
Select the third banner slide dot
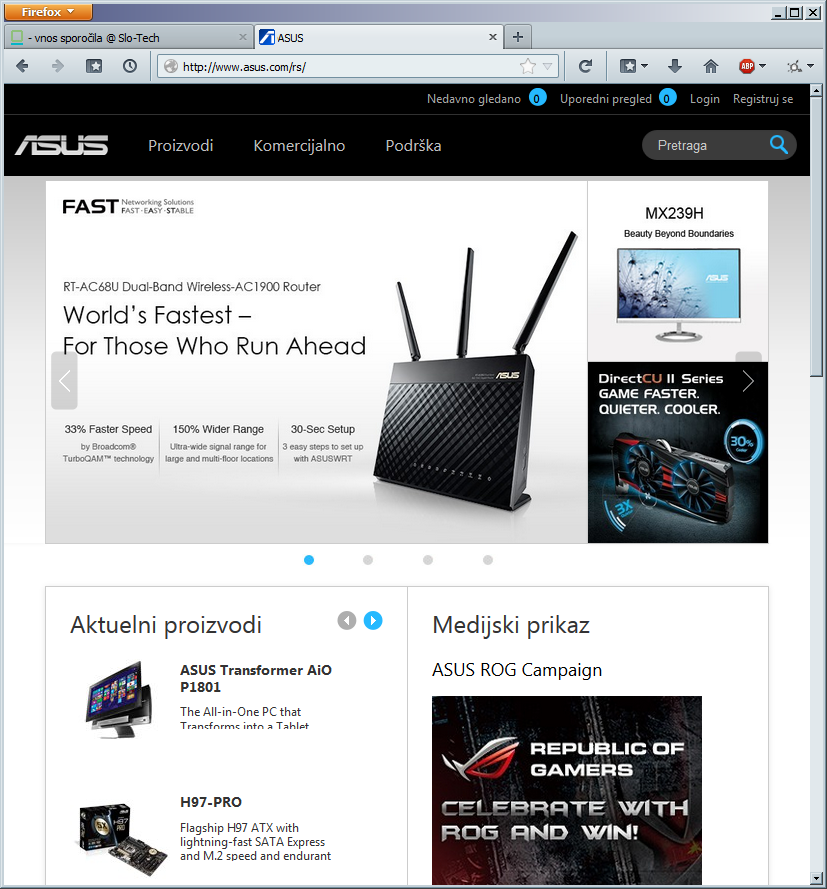(x=428, y=560)
